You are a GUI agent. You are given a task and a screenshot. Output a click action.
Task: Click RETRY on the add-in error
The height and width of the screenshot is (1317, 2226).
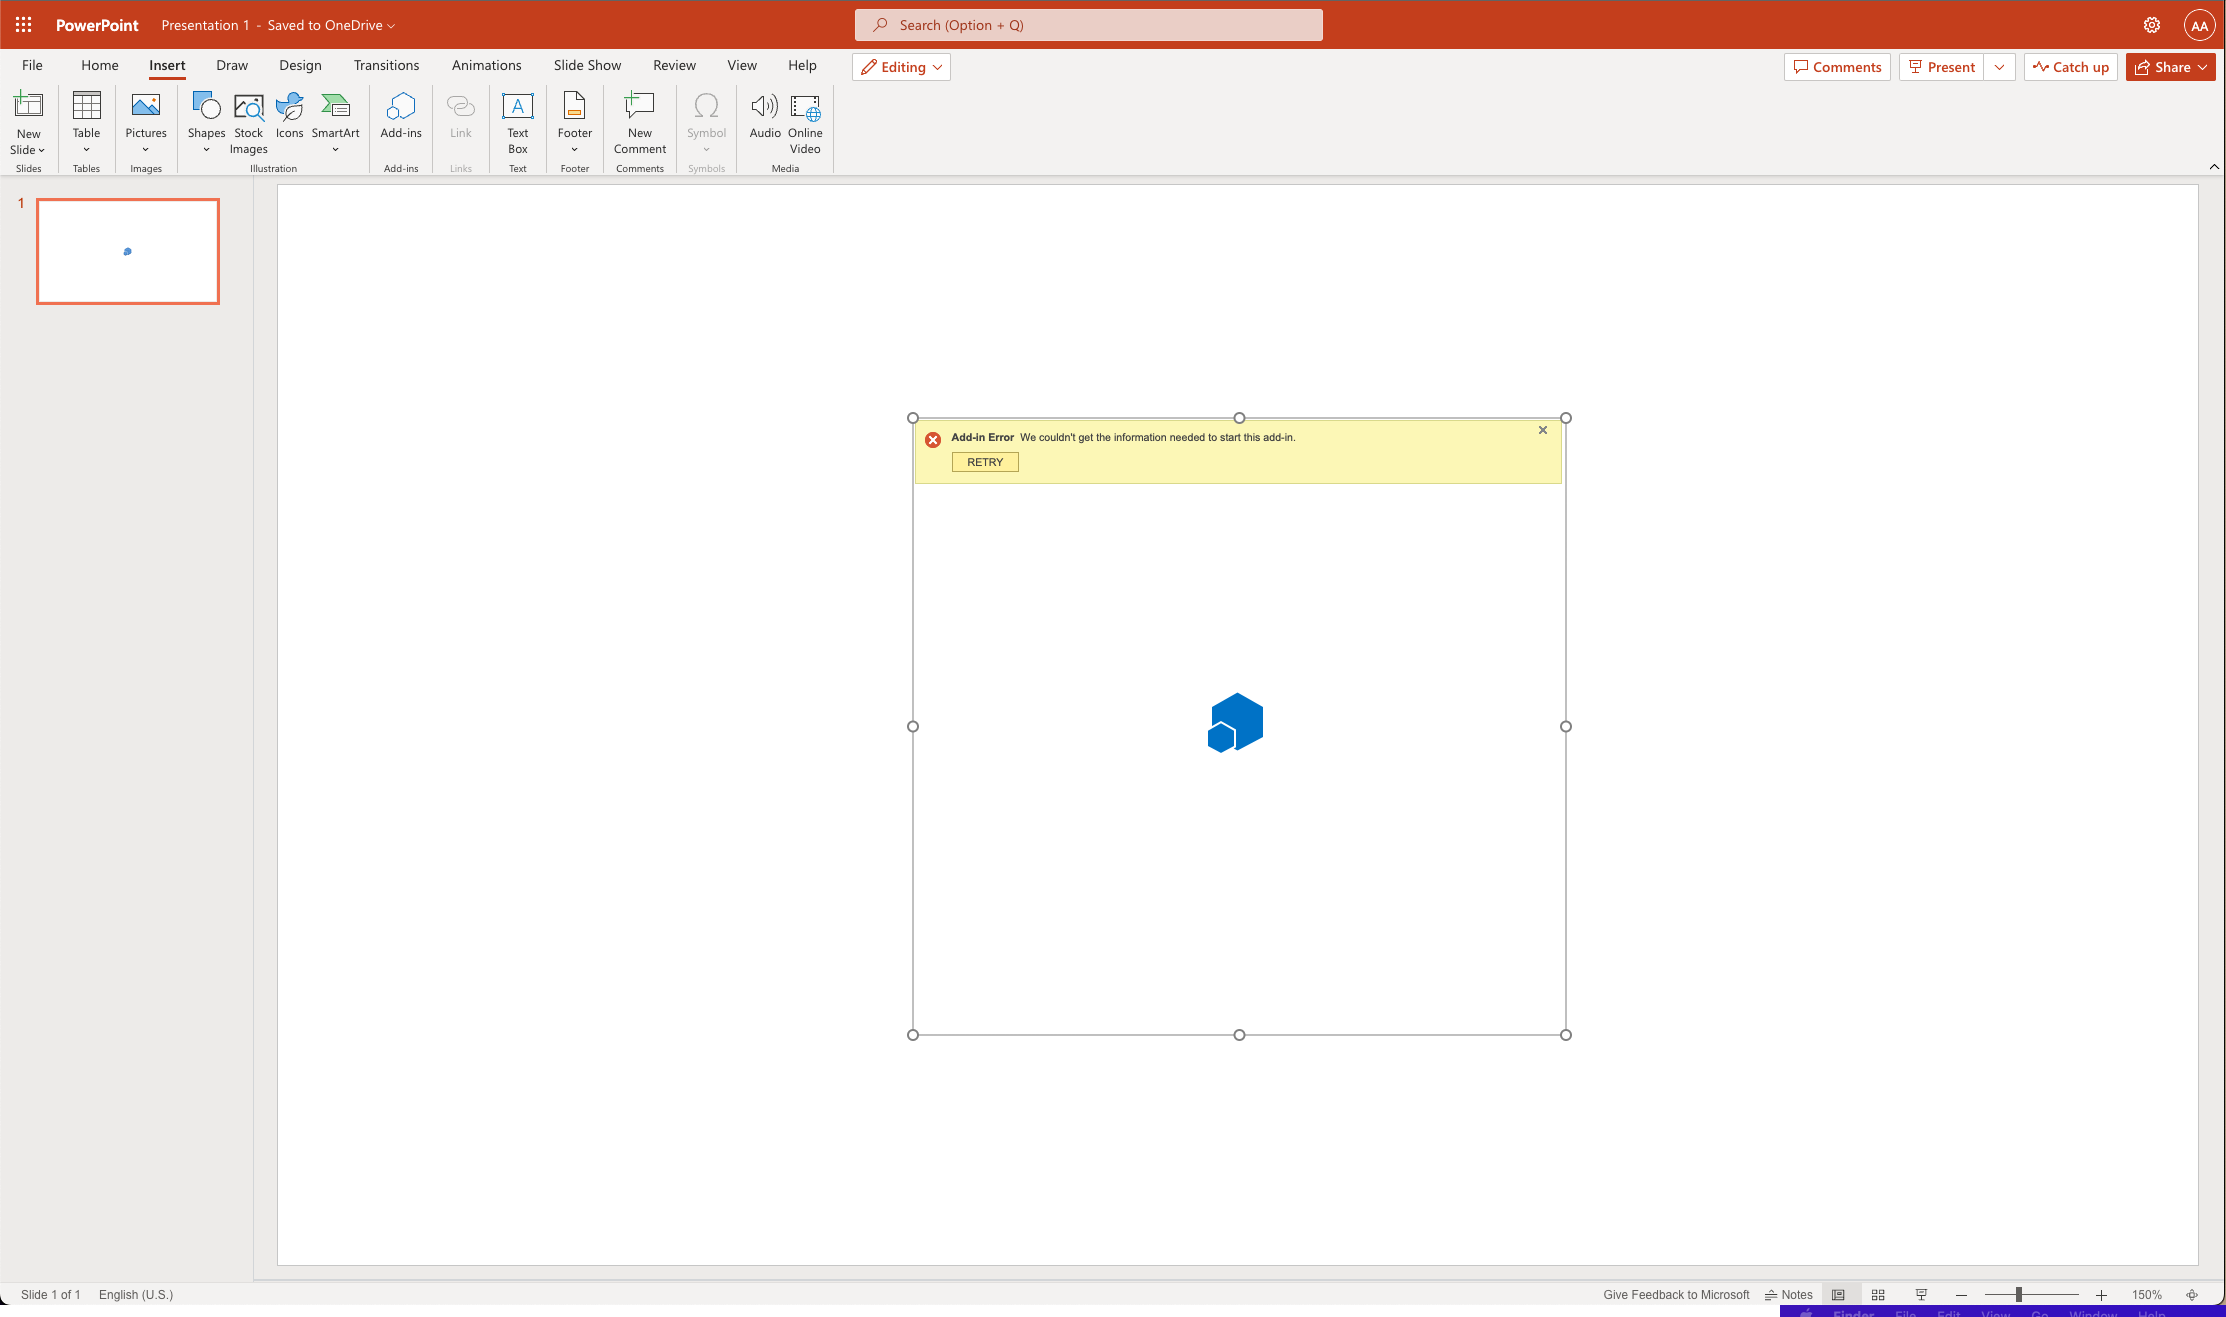coord(984,461)
